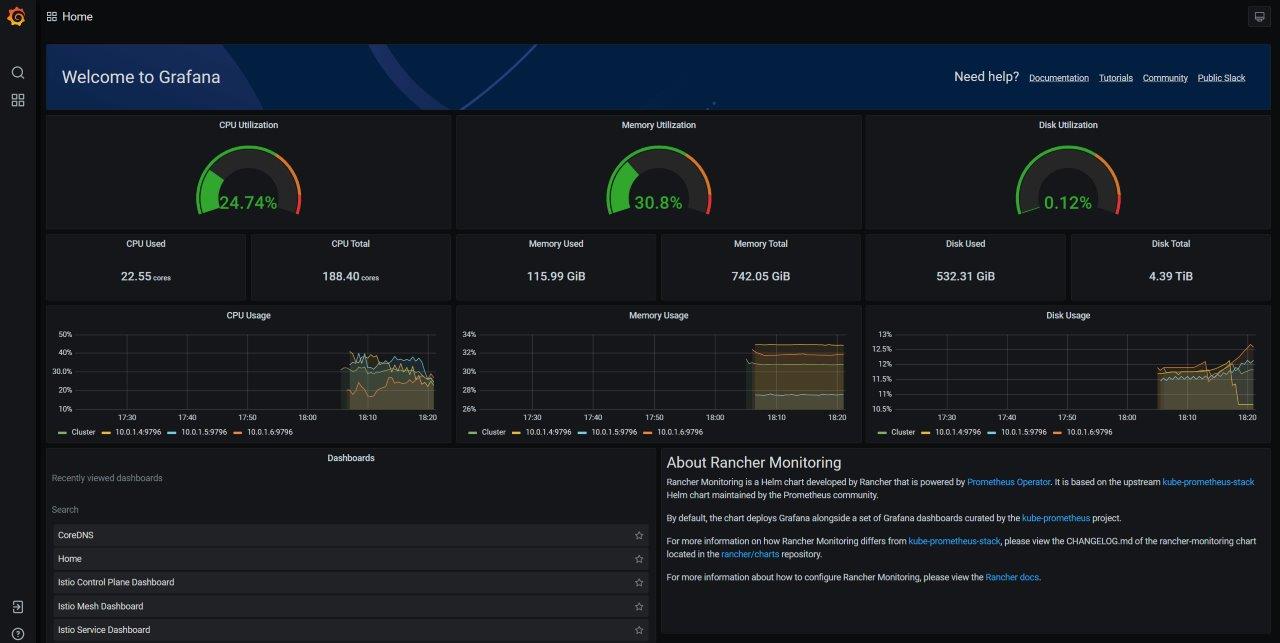Click the sign-in icon in sidebar
Screen dimensions: 1280x643
[17, 607]
